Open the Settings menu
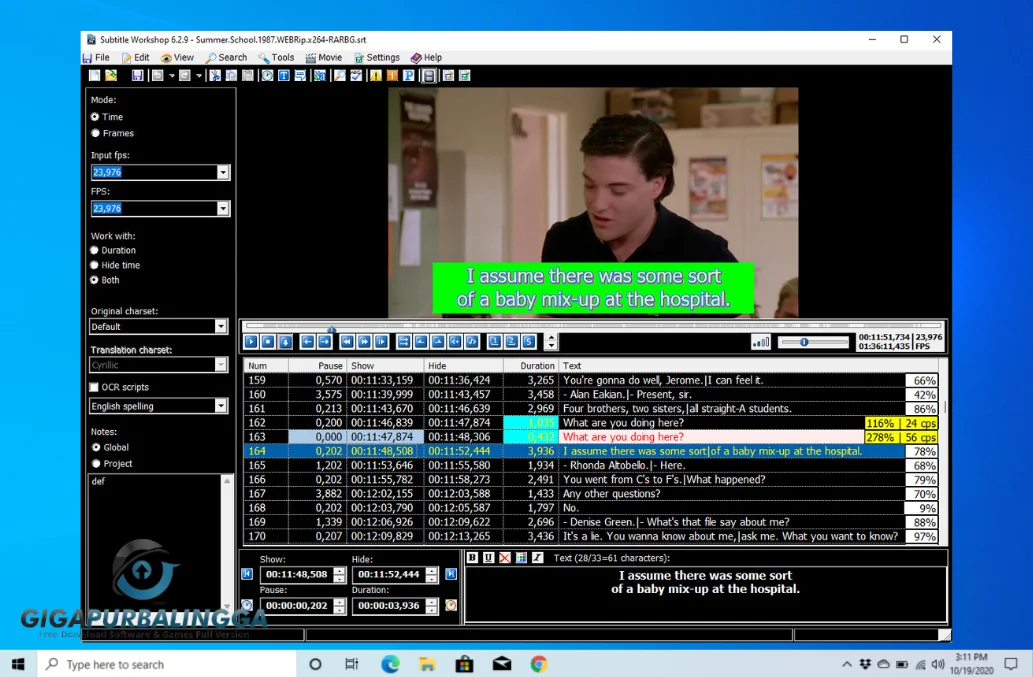This screenshot has width=1033, height=677. 377,57
